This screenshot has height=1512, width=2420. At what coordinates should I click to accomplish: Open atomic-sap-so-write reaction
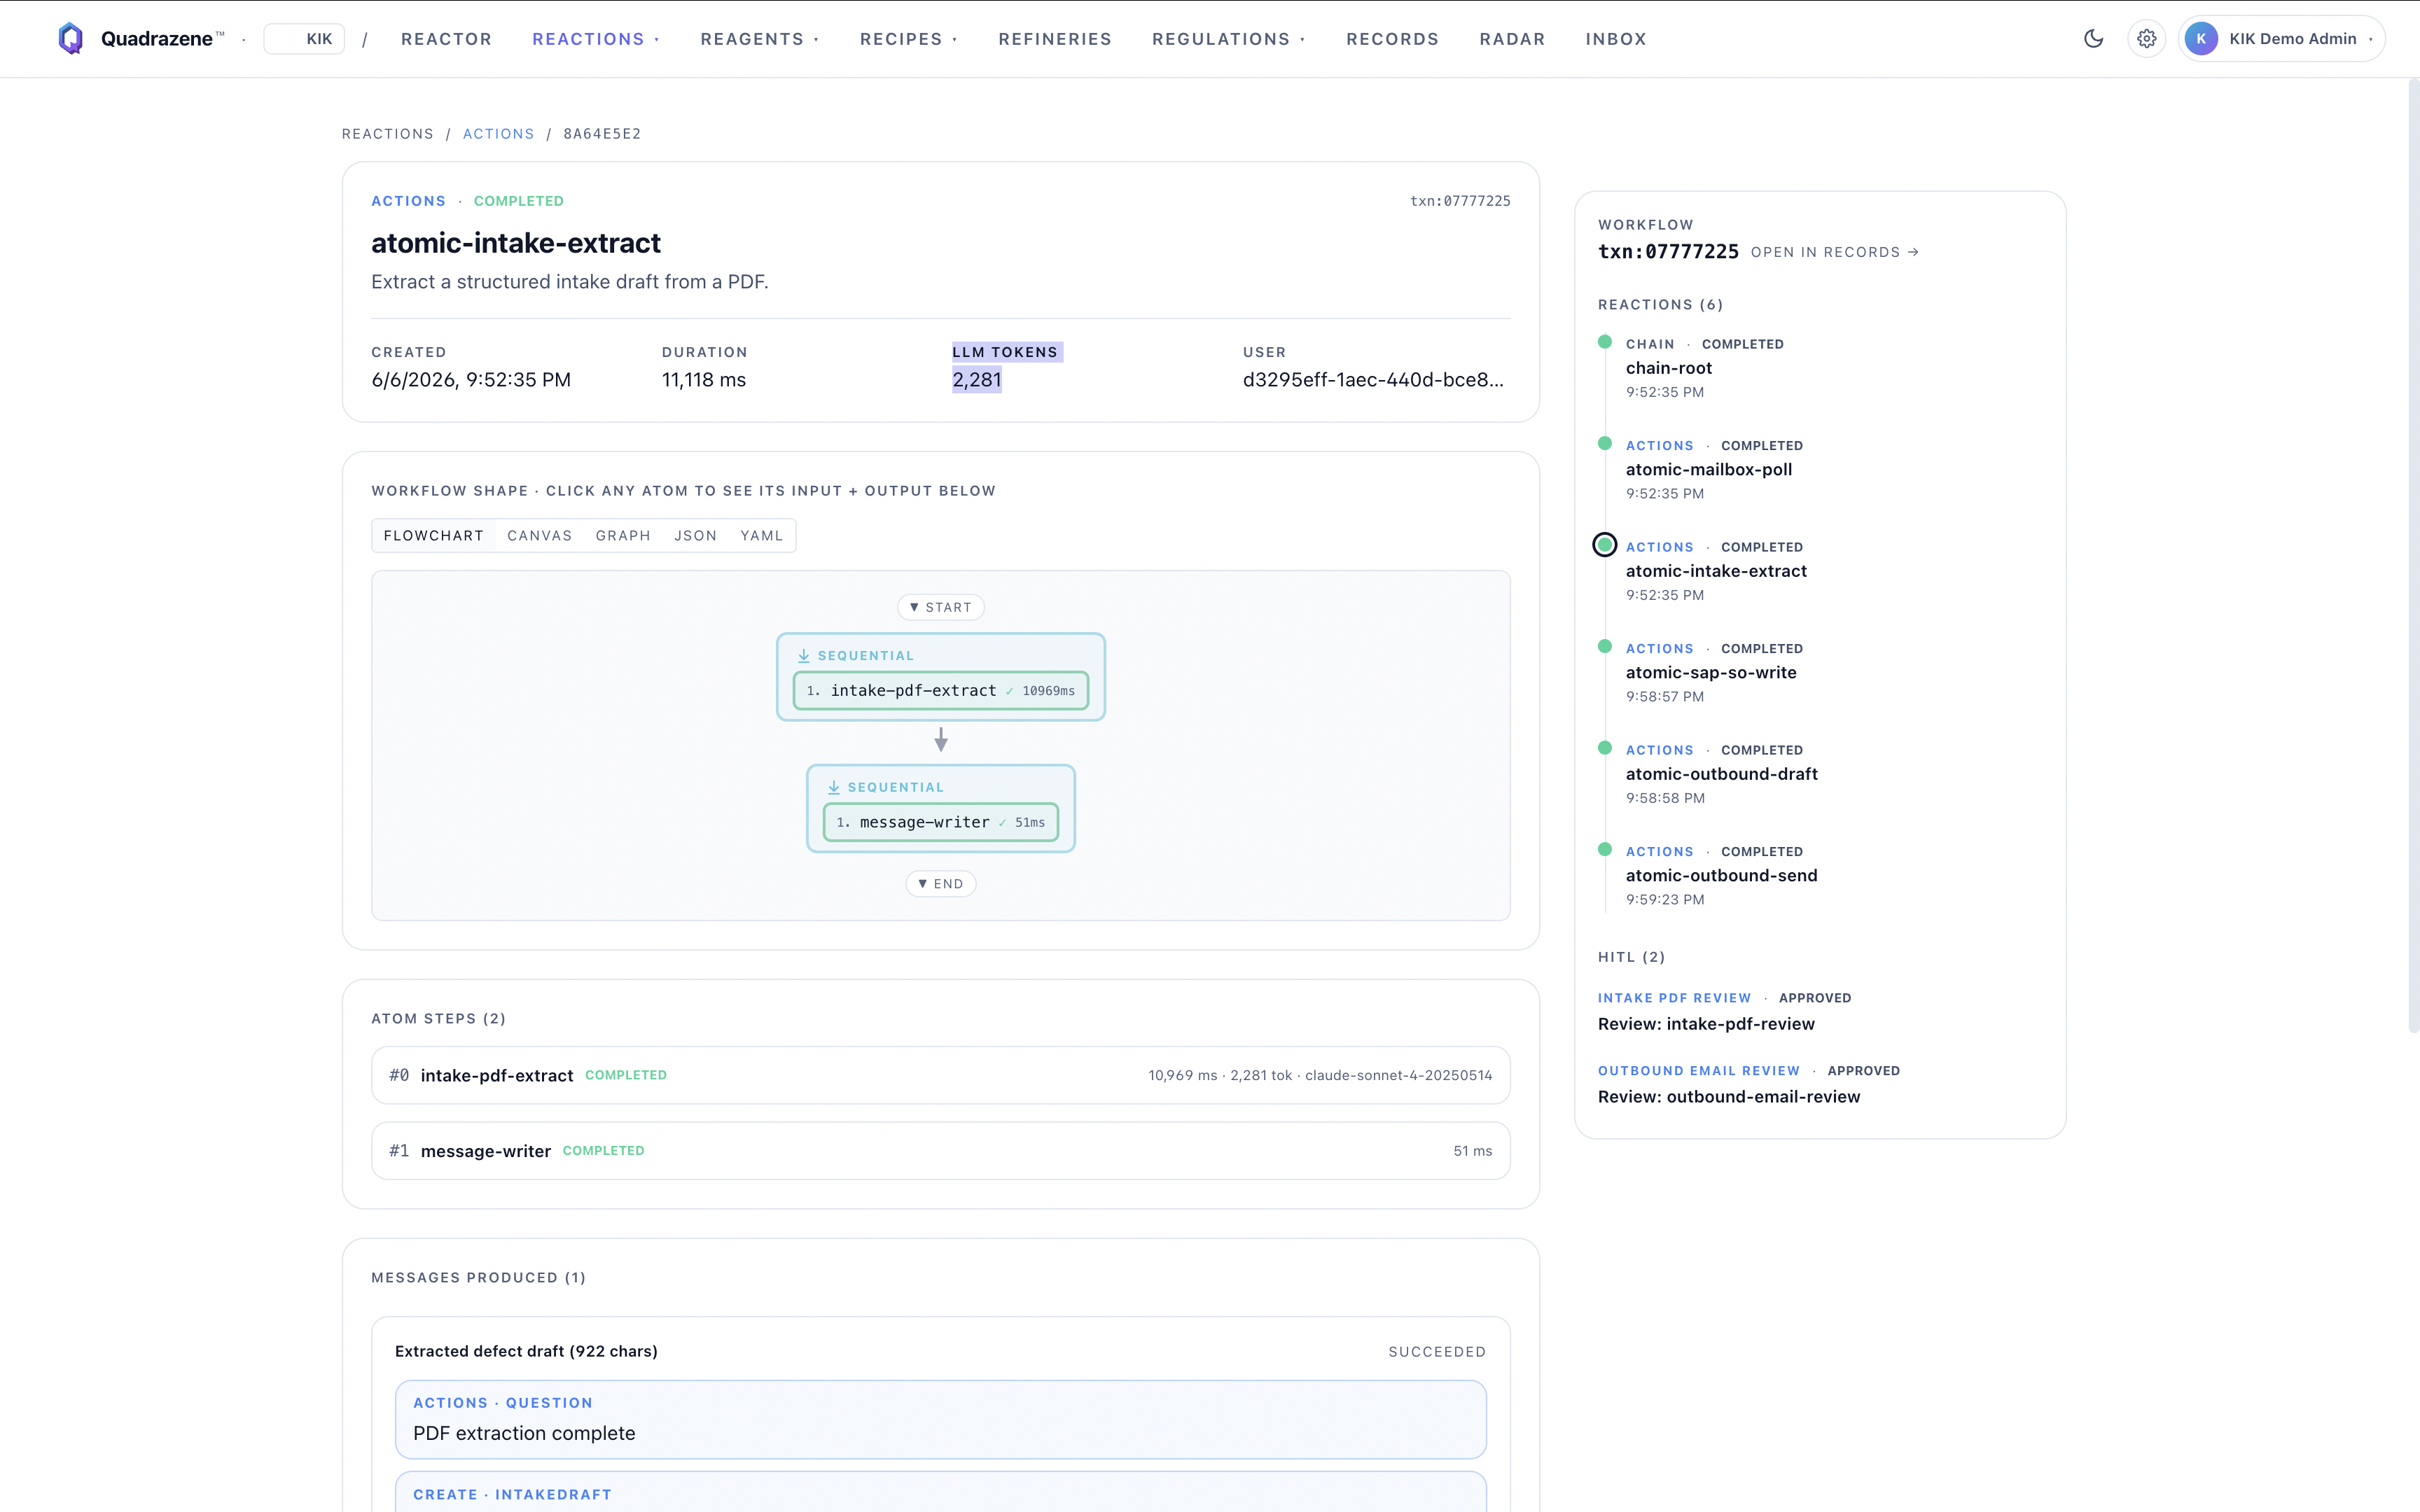tap(1710, 673)
